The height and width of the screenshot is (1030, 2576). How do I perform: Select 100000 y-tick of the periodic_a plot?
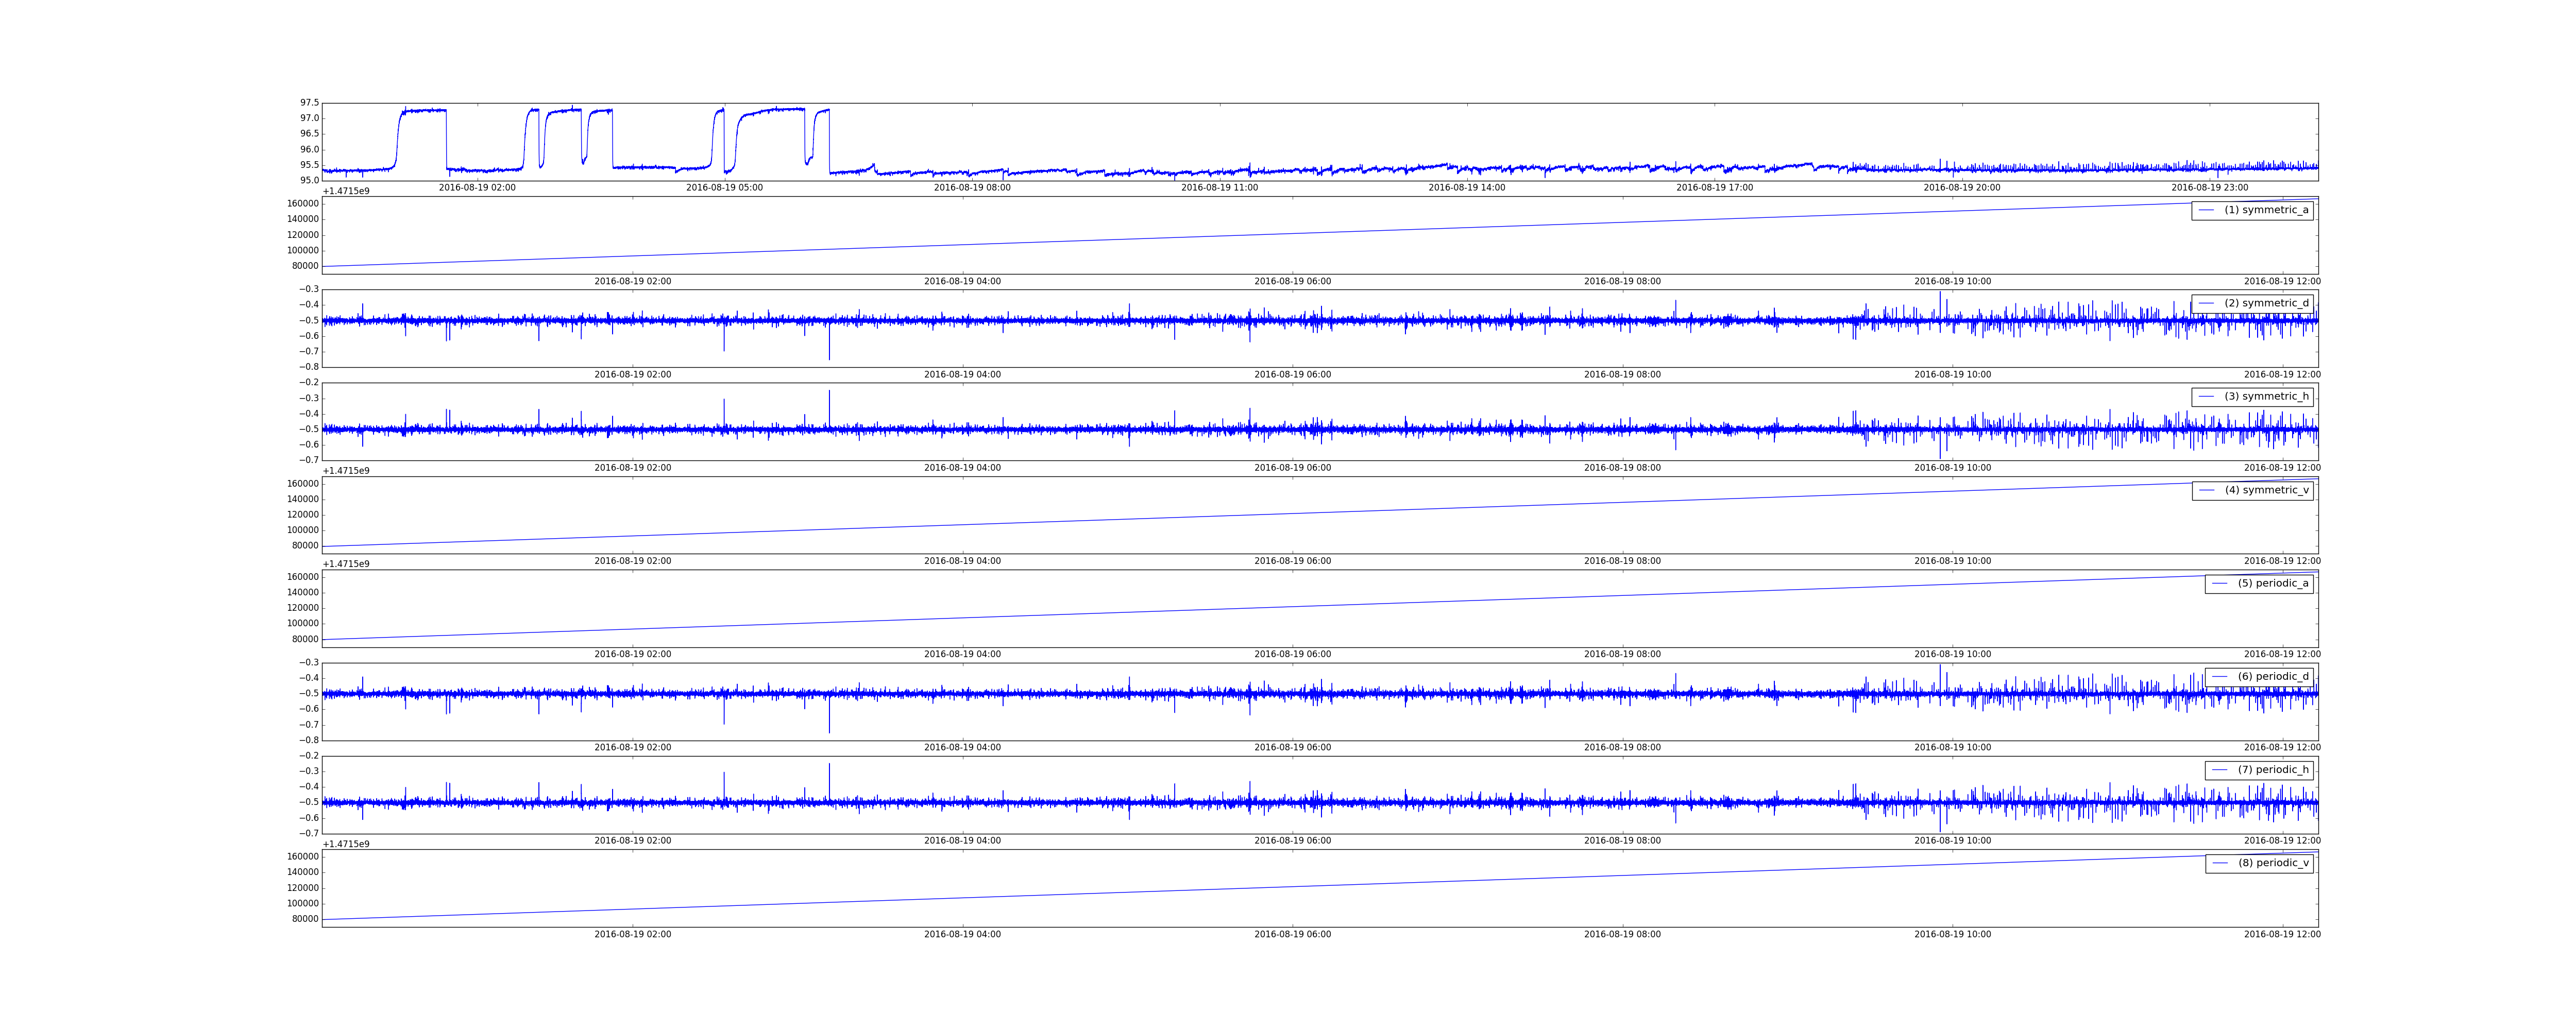(303, 623)
